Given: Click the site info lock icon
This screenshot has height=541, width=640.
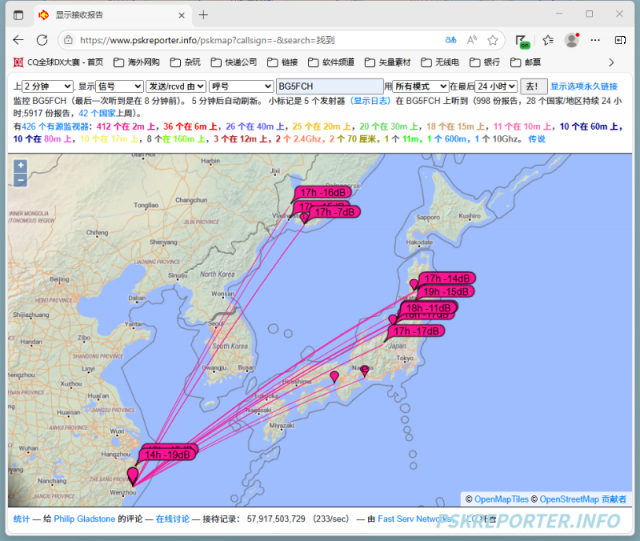Looking at the screenshot, I should (x=68, y=40).
